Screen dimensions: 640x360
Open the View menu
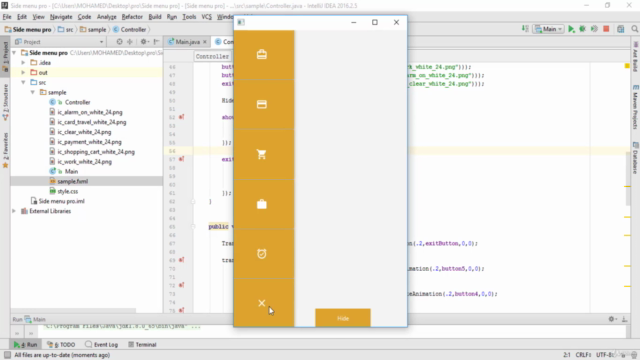[38, 17]
